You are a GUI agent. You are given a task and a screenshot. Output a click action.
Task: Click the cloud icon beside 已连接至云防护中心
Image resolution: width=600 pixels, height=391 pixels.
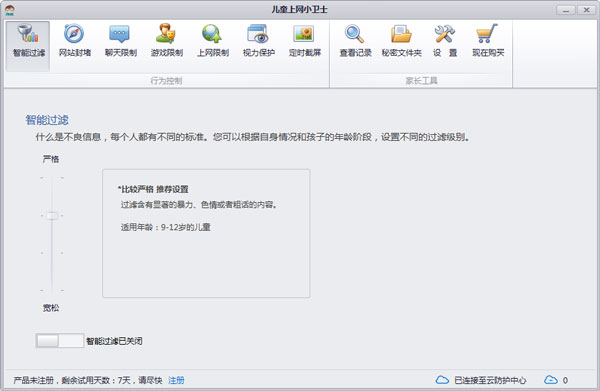442,380
